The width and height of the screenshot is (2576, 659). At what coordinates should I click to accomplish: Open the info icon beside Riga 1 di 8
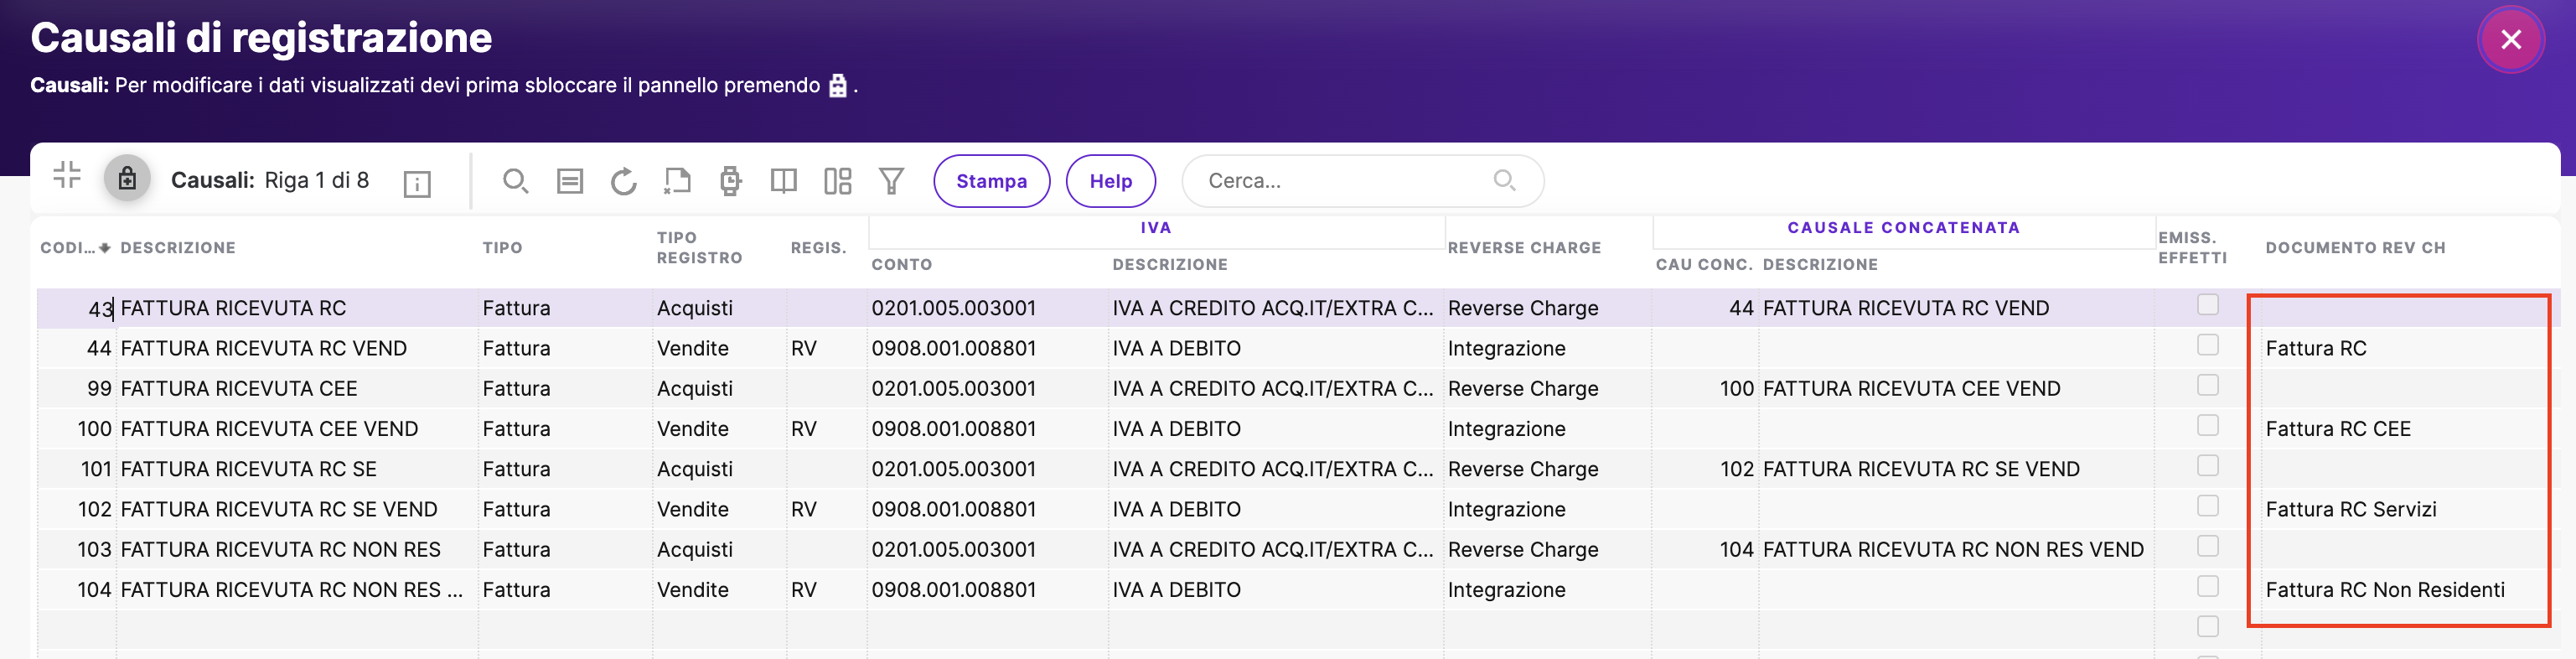tap(417, 184)
